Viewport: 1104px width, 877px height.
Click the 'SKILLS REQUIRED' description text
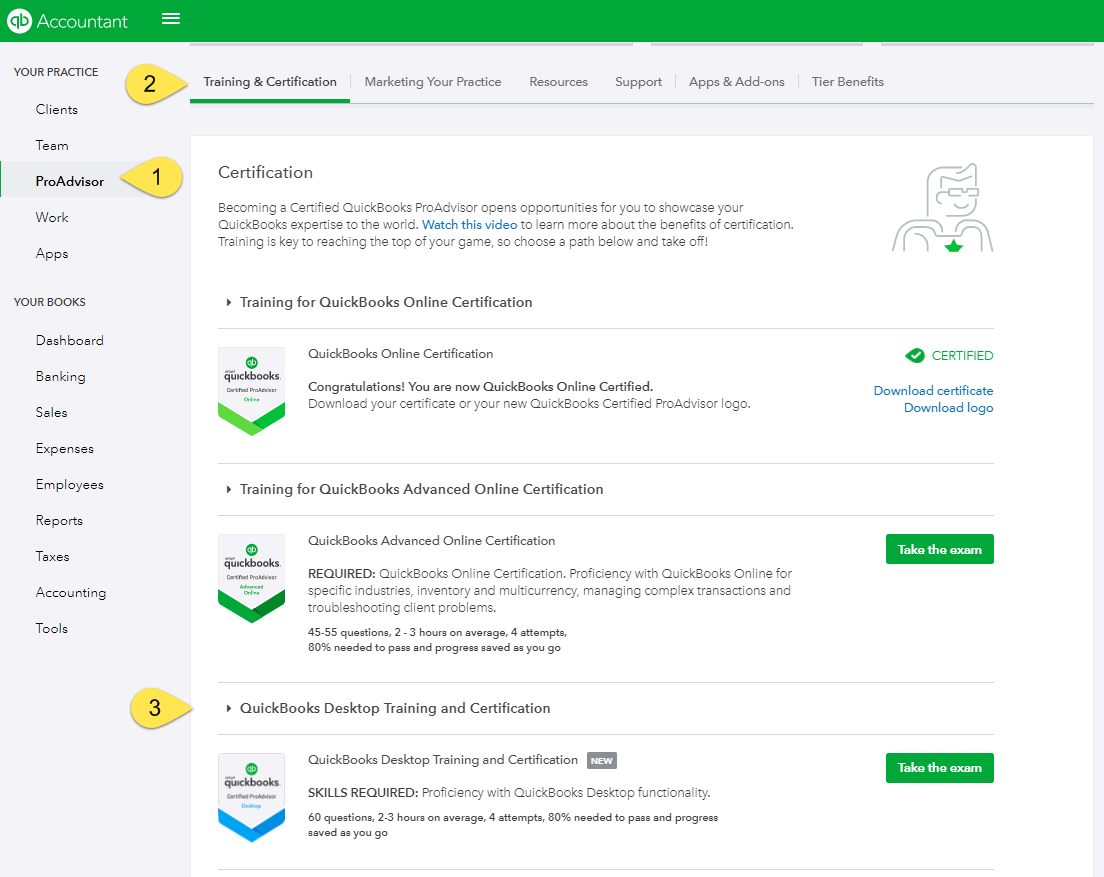tap(509, 793)
